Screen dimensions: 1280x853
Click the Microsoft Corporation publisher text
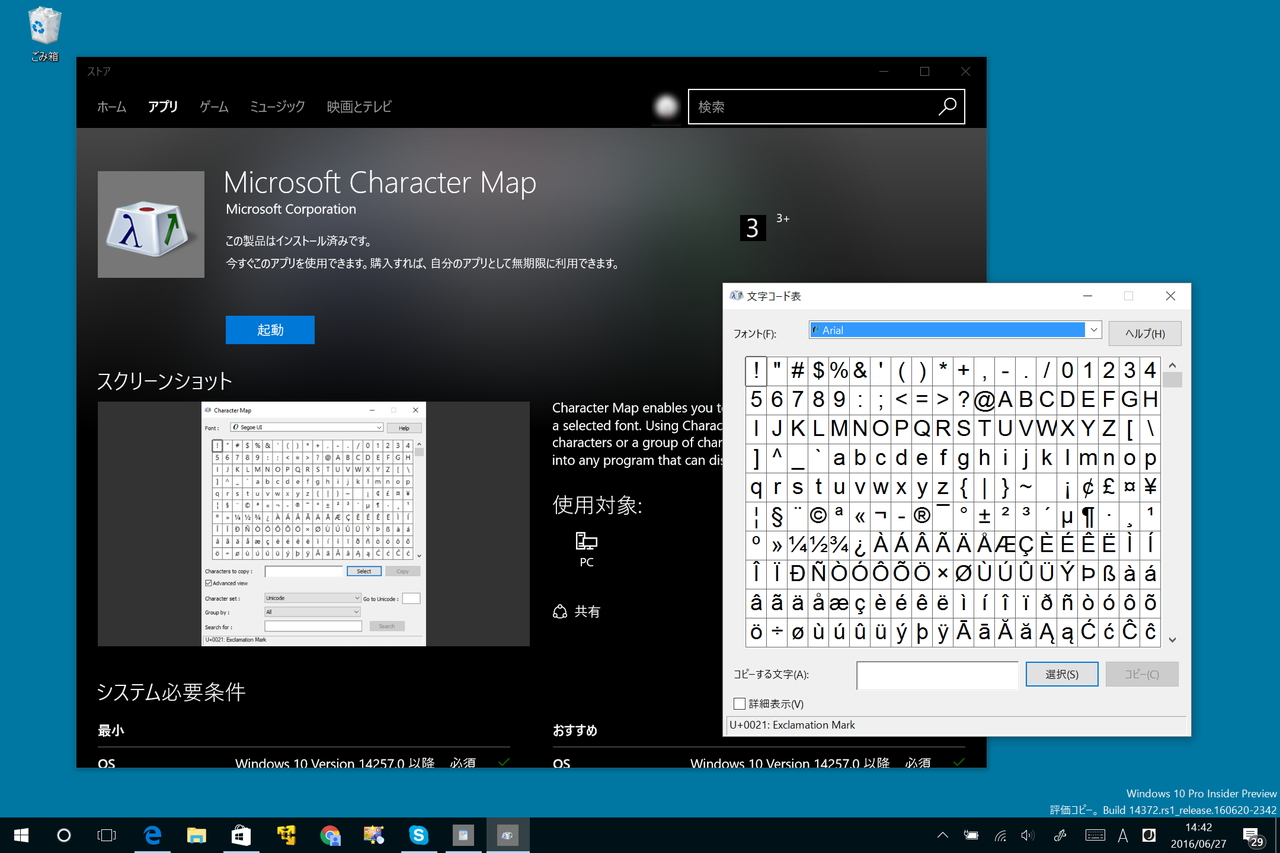click(x=291, y=209)
